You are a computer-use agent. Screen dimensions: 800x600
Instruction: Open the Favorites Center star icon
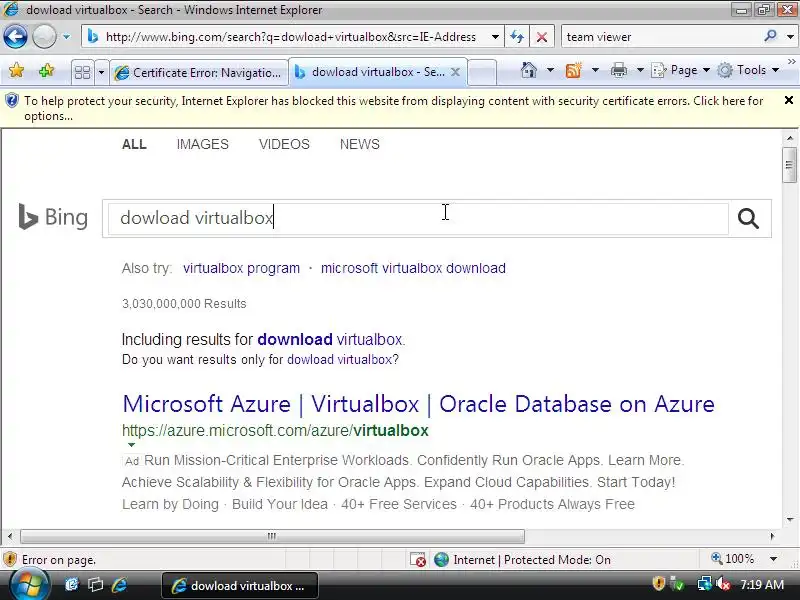16,70
